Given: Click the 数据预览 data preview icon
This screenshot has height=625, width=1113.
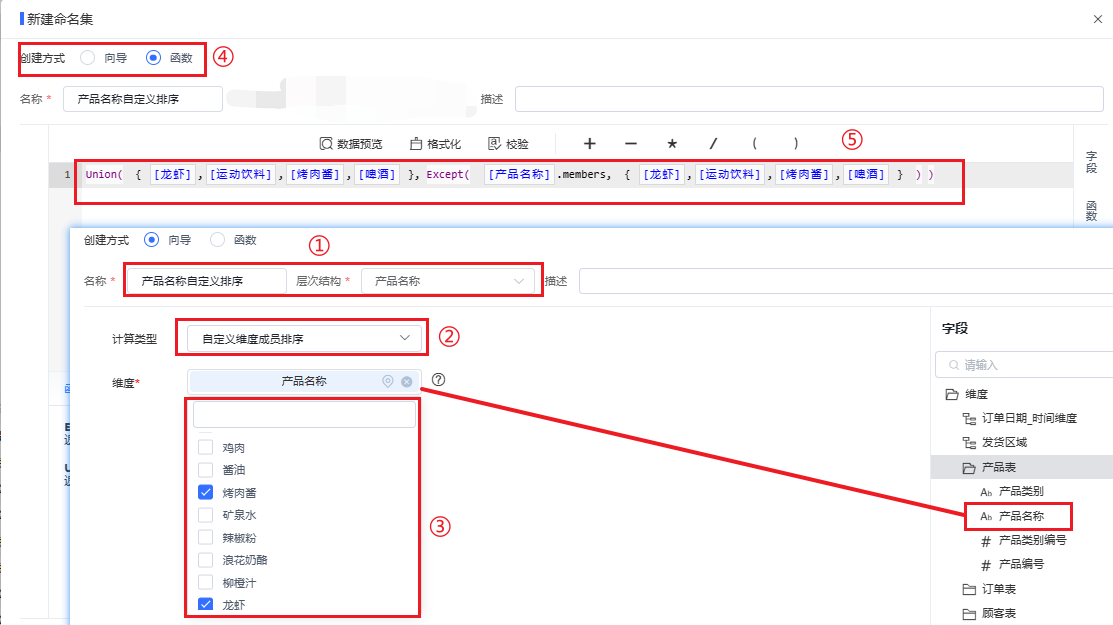Looking at the screenshot, I should (326, 144).
